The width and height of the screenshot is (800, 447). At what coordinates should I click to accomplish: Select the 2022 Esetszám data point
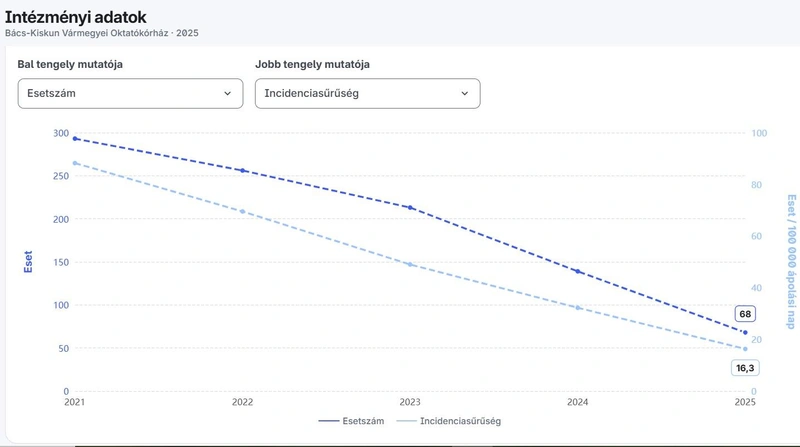point(242,170)
